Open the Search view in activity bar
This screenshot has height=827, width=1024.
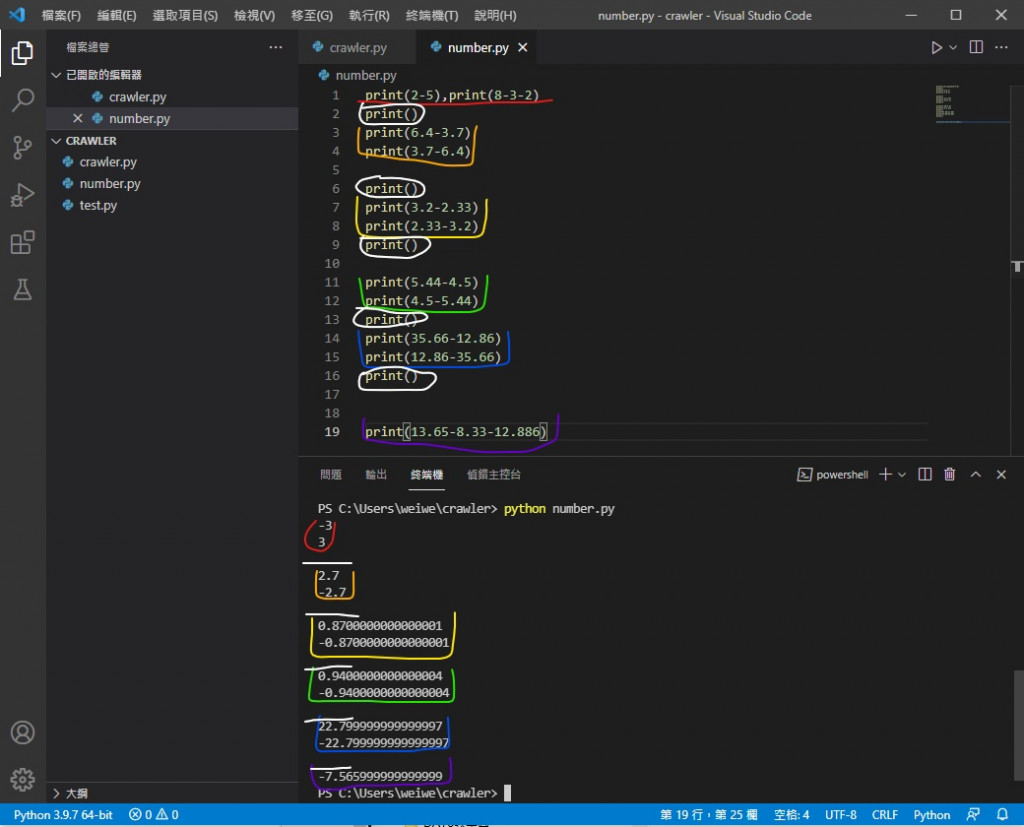[x=22, y=100]
